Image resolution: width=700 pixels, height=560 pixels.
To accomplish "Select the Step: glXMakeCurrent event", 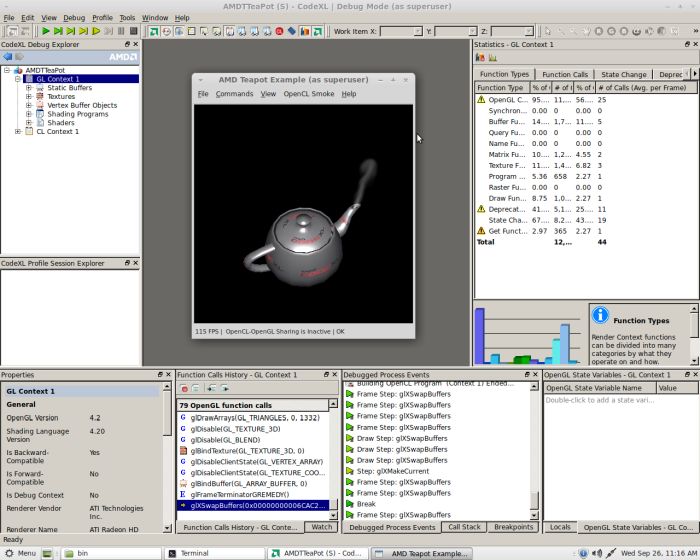I will [x=437, y=471].
